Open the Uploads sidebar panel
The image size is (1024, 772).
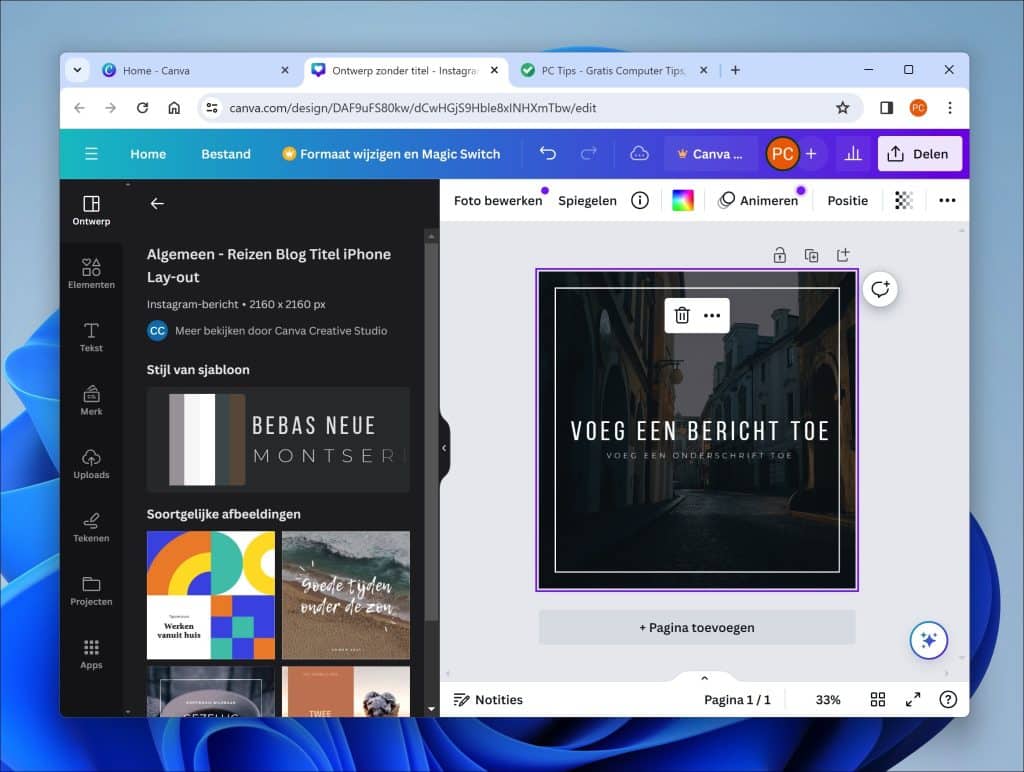click(x=91, y=464)
